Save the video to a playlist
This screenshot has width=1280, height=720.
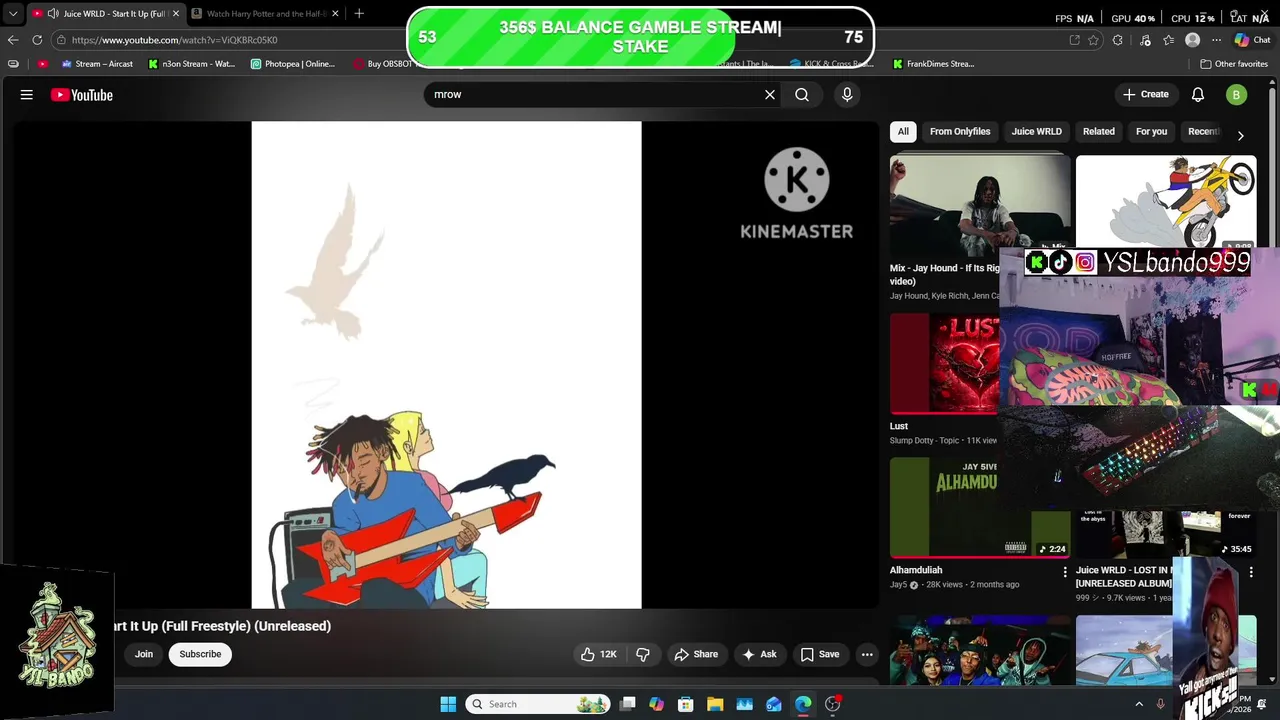point(820,654)
